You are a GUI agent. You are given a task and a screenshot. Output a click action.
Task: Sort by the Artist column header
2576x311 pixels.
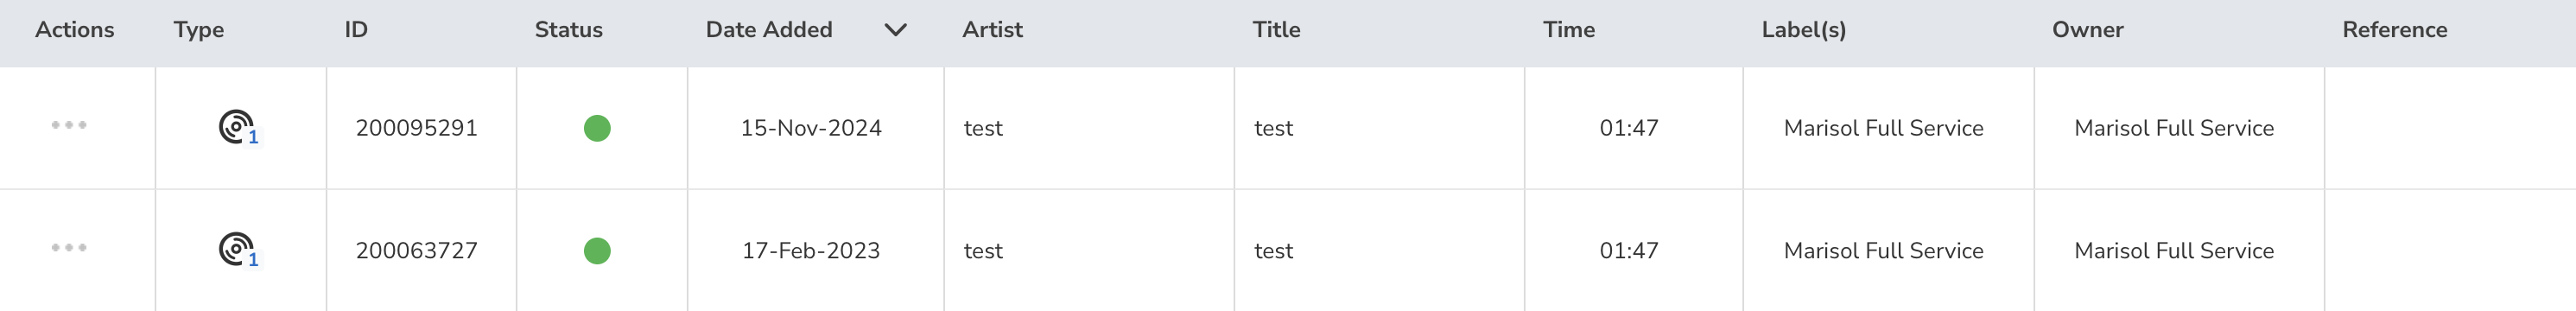tap(992, 30)
